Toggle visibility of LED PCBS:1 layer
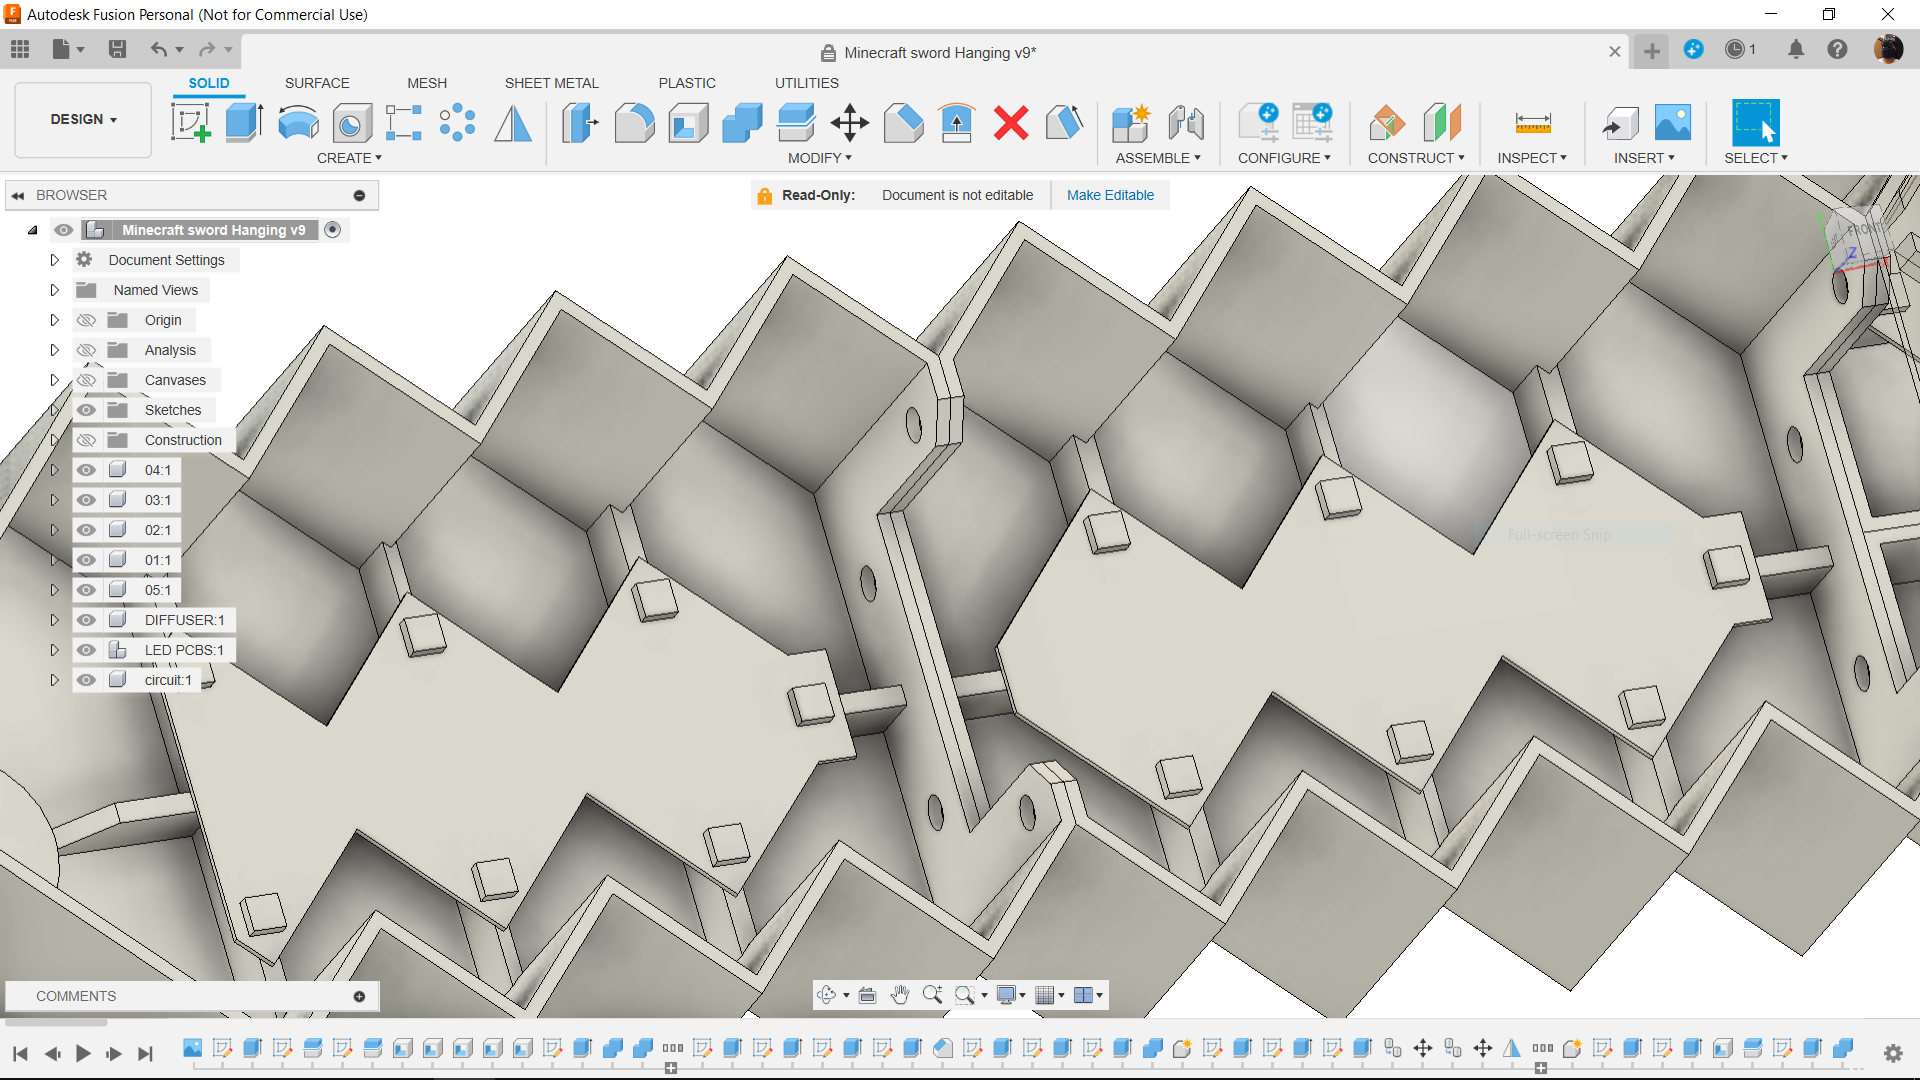This screenshot has width=1920, height=1080. pos(86,649)
